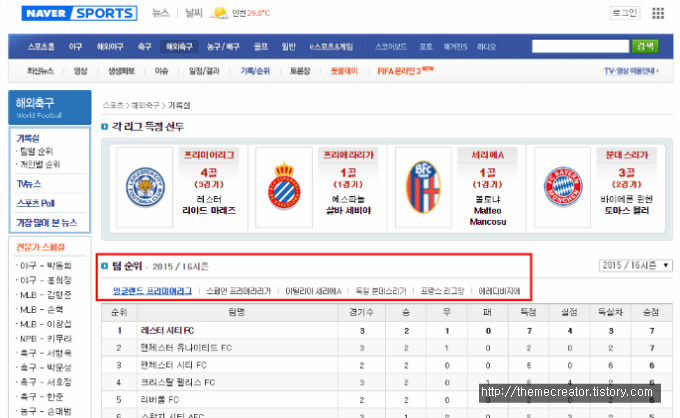Open 기록/순위 submenu item
Image resolution: width=680 pixels, height=418 pixels.
pyautogui.click(x=255, y=71)
